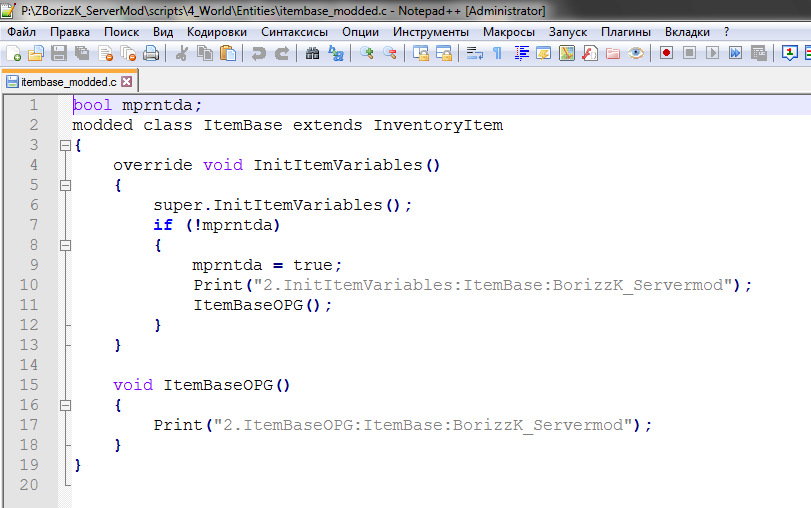Open the ? help menu
The width and height of the screenshot is (811, 508).
[727, 32]
